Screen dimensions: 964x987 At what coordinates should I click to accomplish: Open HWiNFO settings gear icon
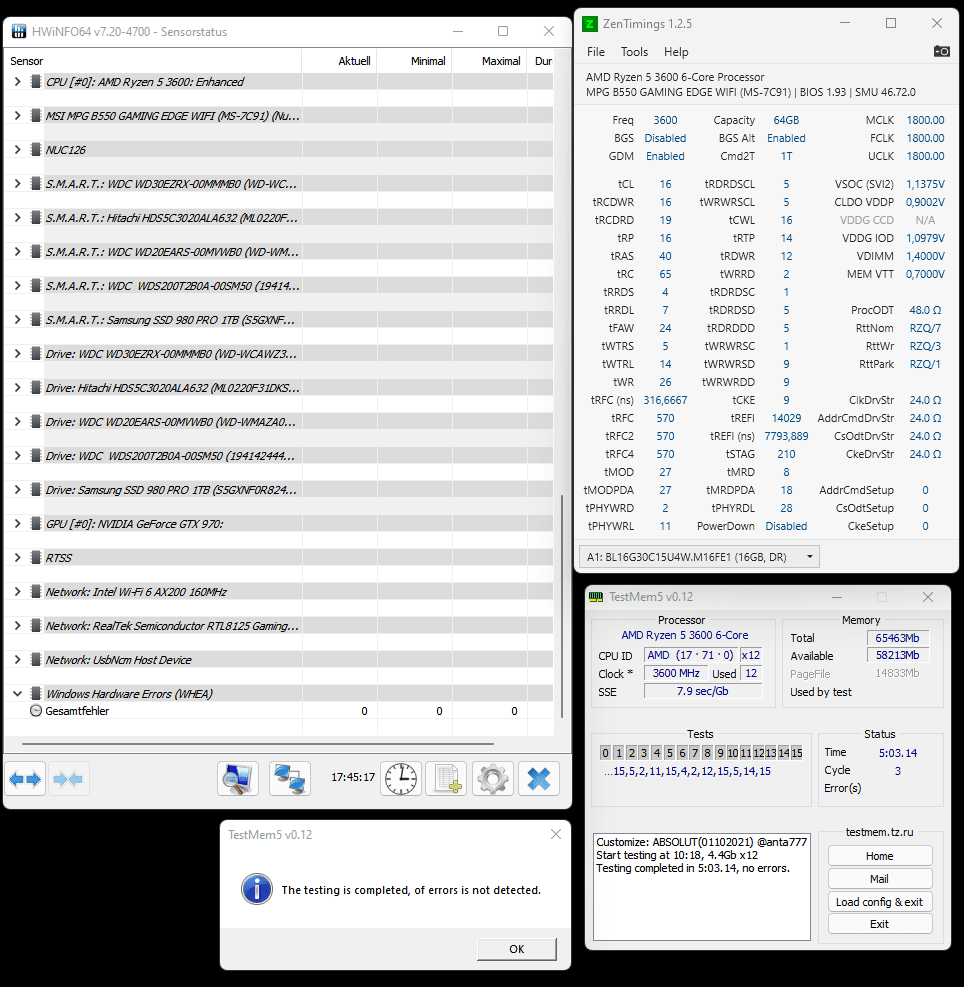[x=493, y=779]
